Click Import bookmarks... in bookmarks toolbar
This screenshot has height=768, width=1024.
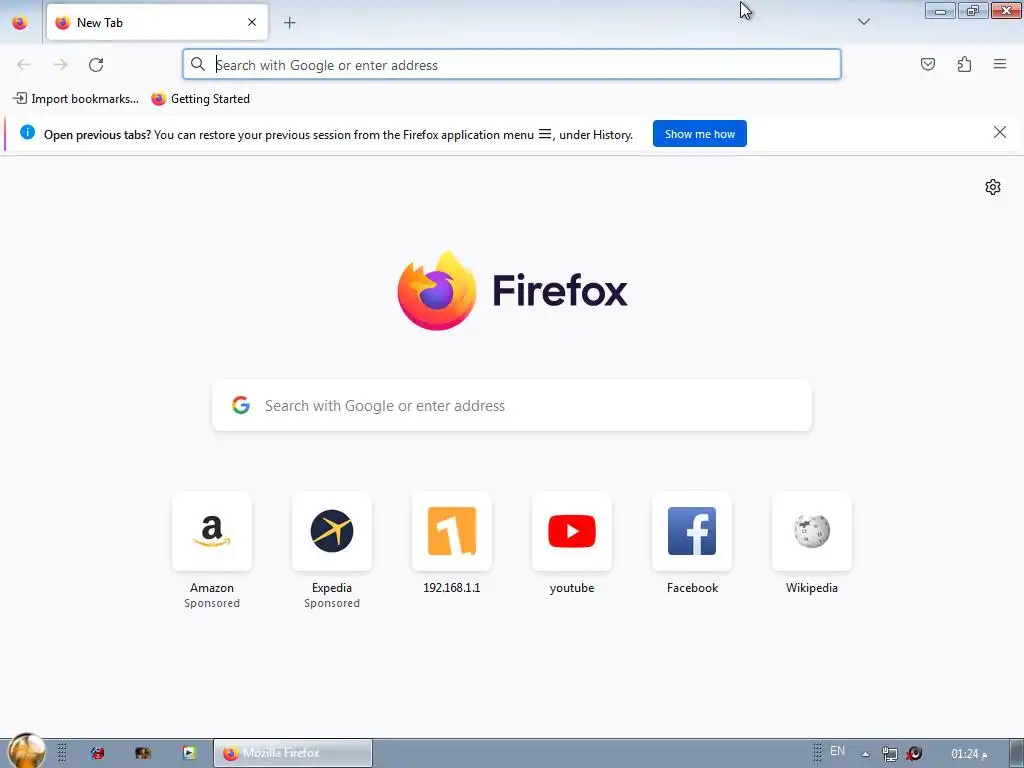[76, 99]
